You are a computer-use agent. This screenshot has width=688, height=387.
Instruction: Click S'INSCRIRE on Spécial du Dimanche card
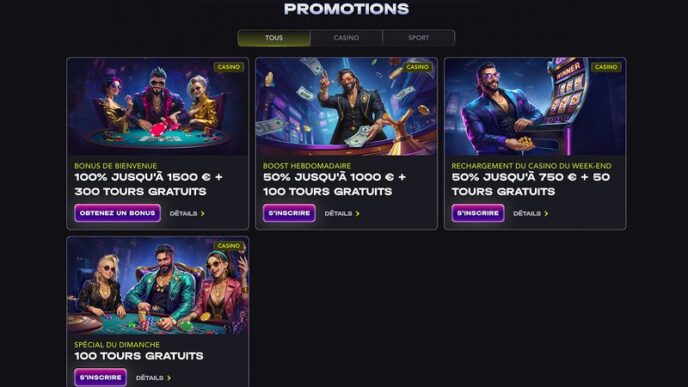point(100,377)
